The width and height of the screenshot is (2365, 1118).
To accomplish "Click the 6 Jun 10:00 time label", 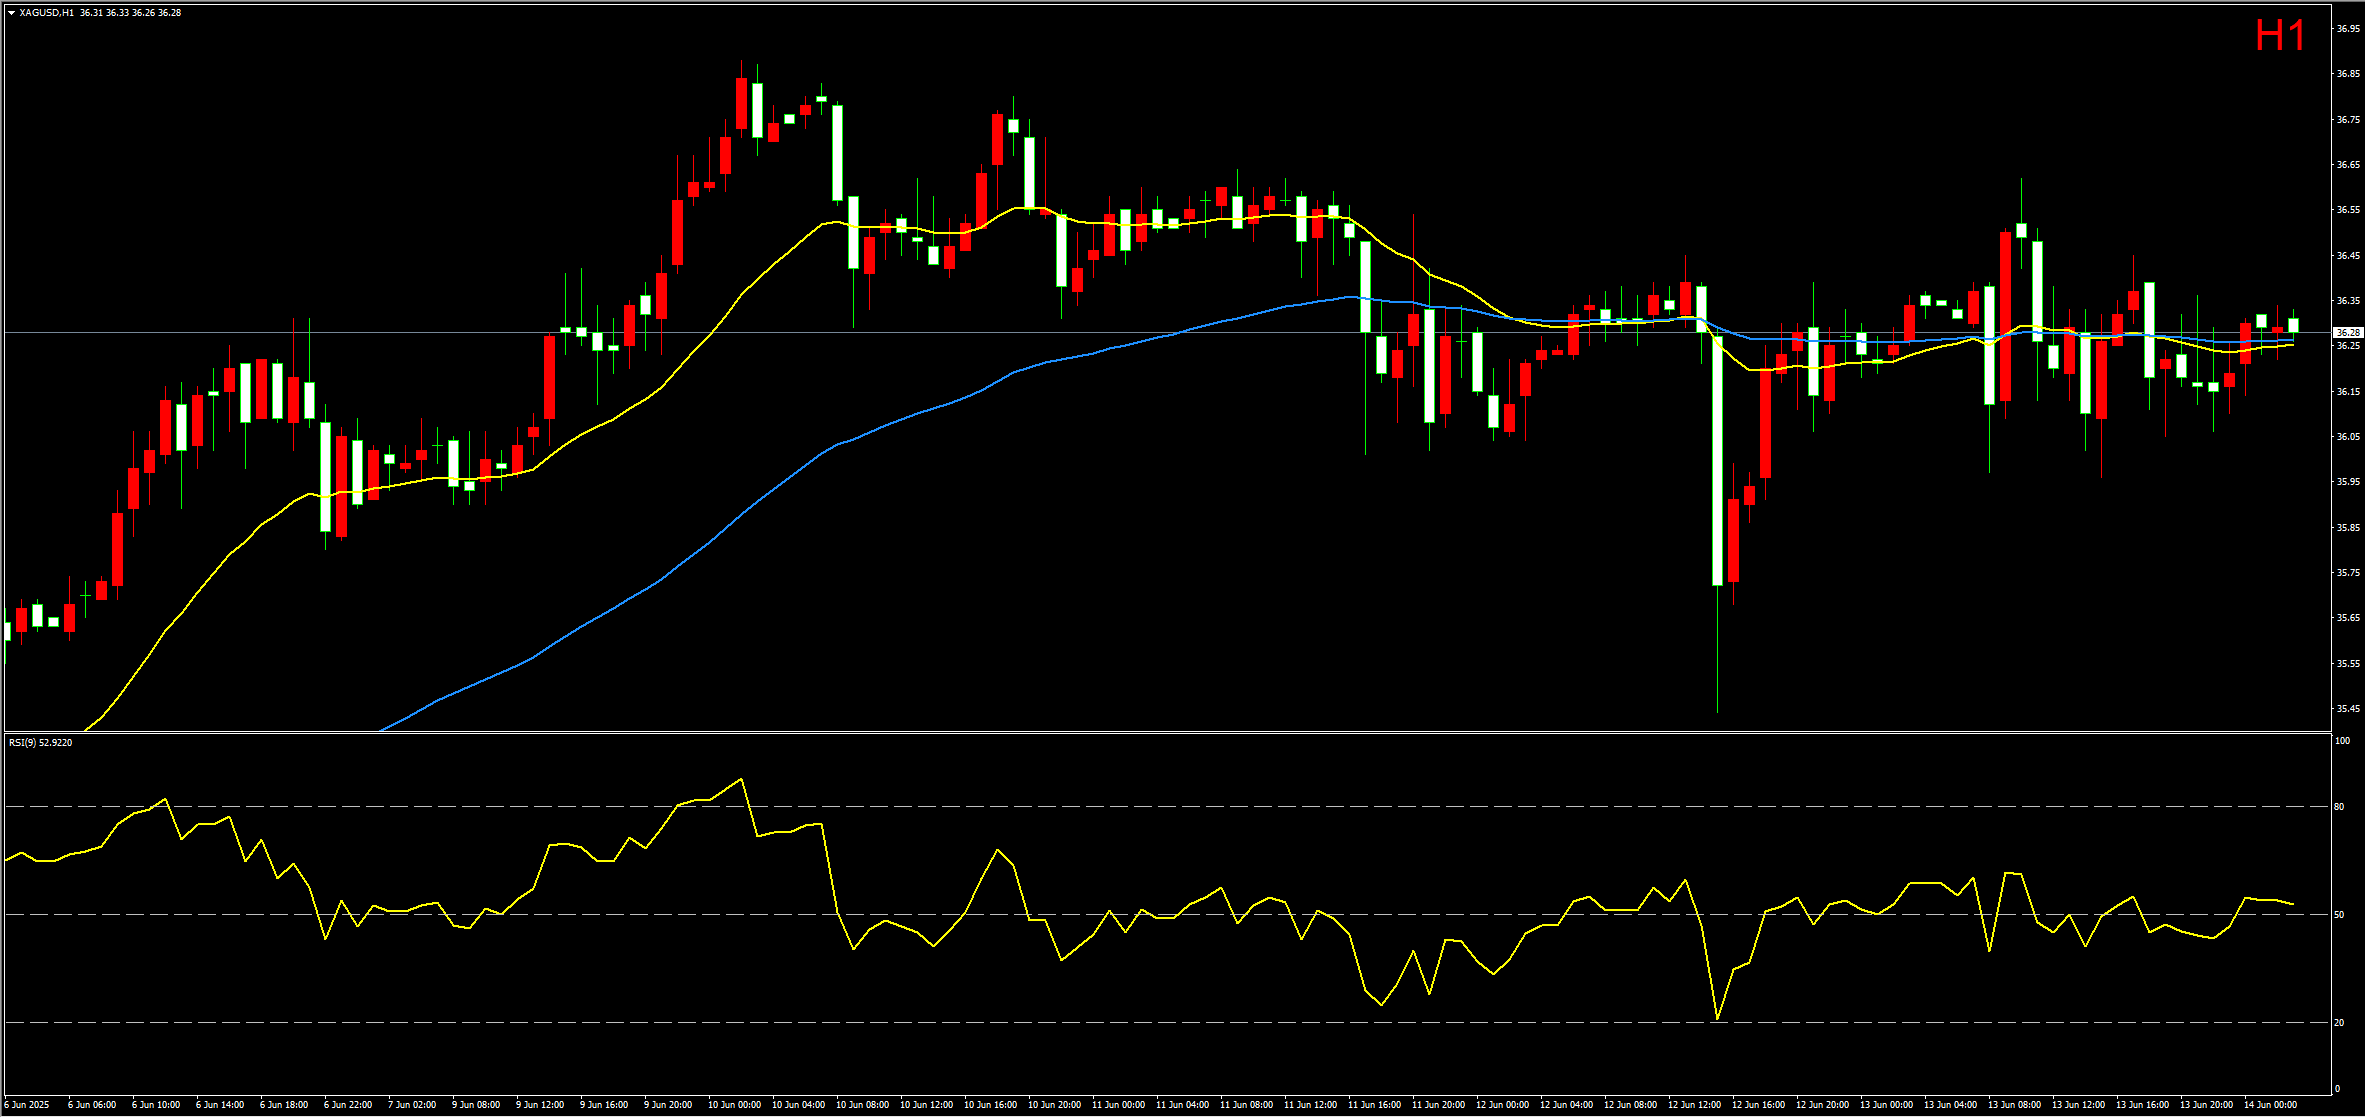I will click(x=156, y=1105).
